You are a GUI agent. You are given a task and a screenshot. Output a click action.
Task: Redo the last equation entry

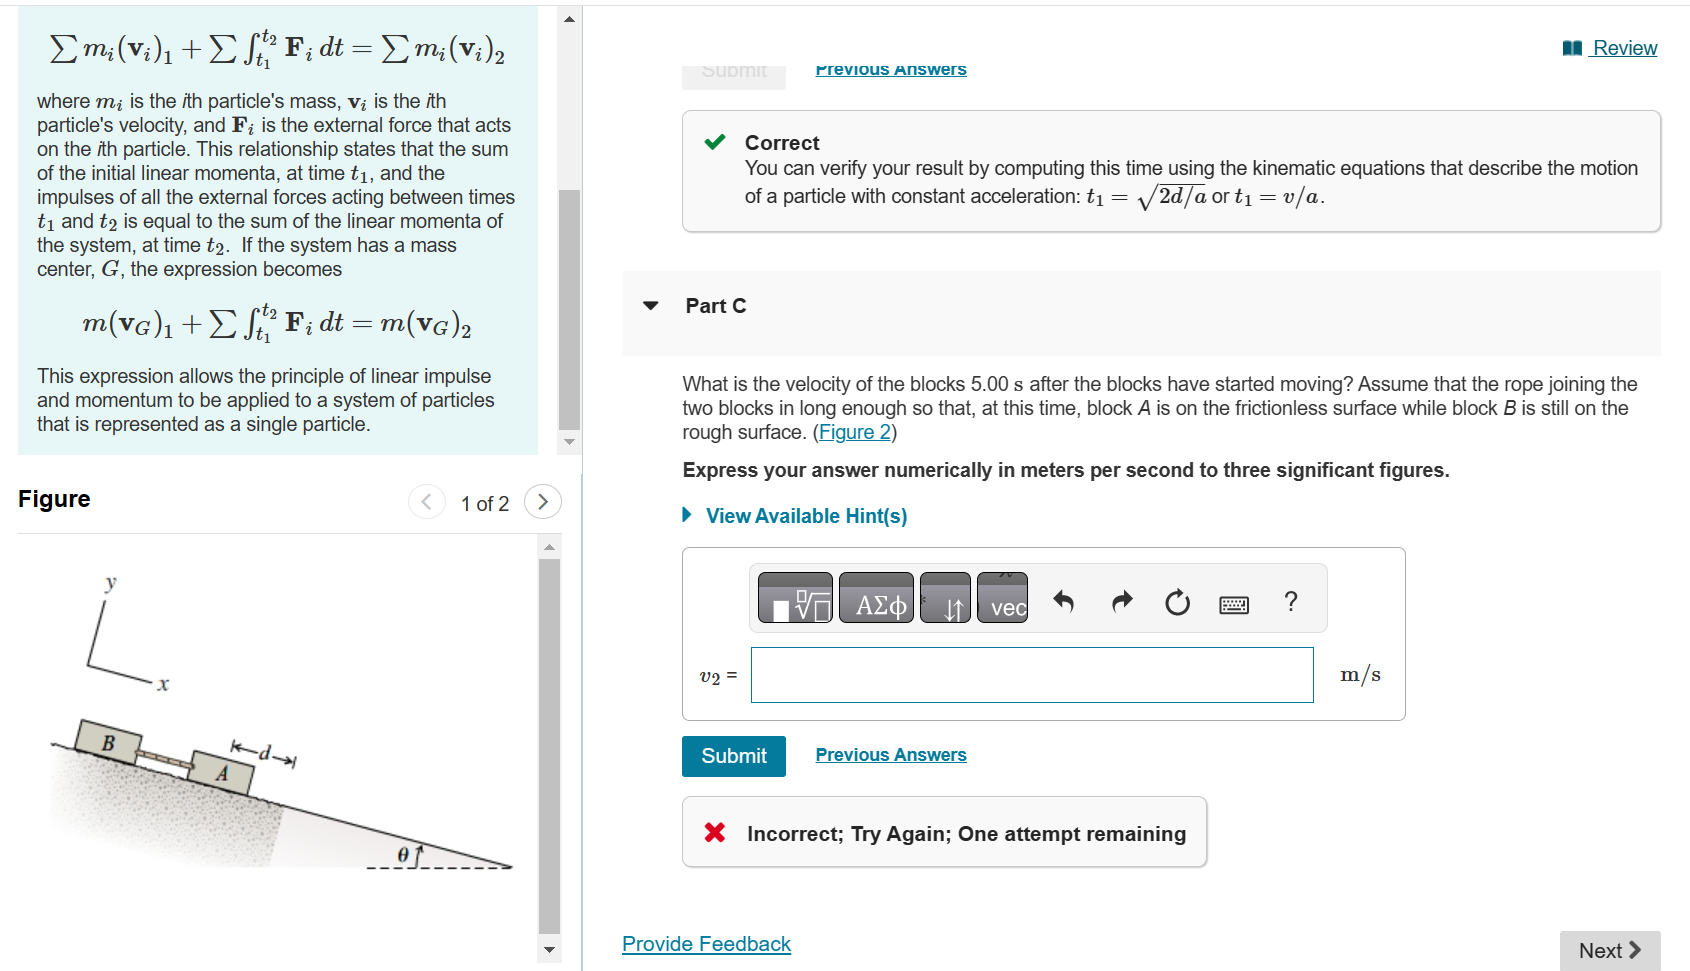[x=1121, y=601]
